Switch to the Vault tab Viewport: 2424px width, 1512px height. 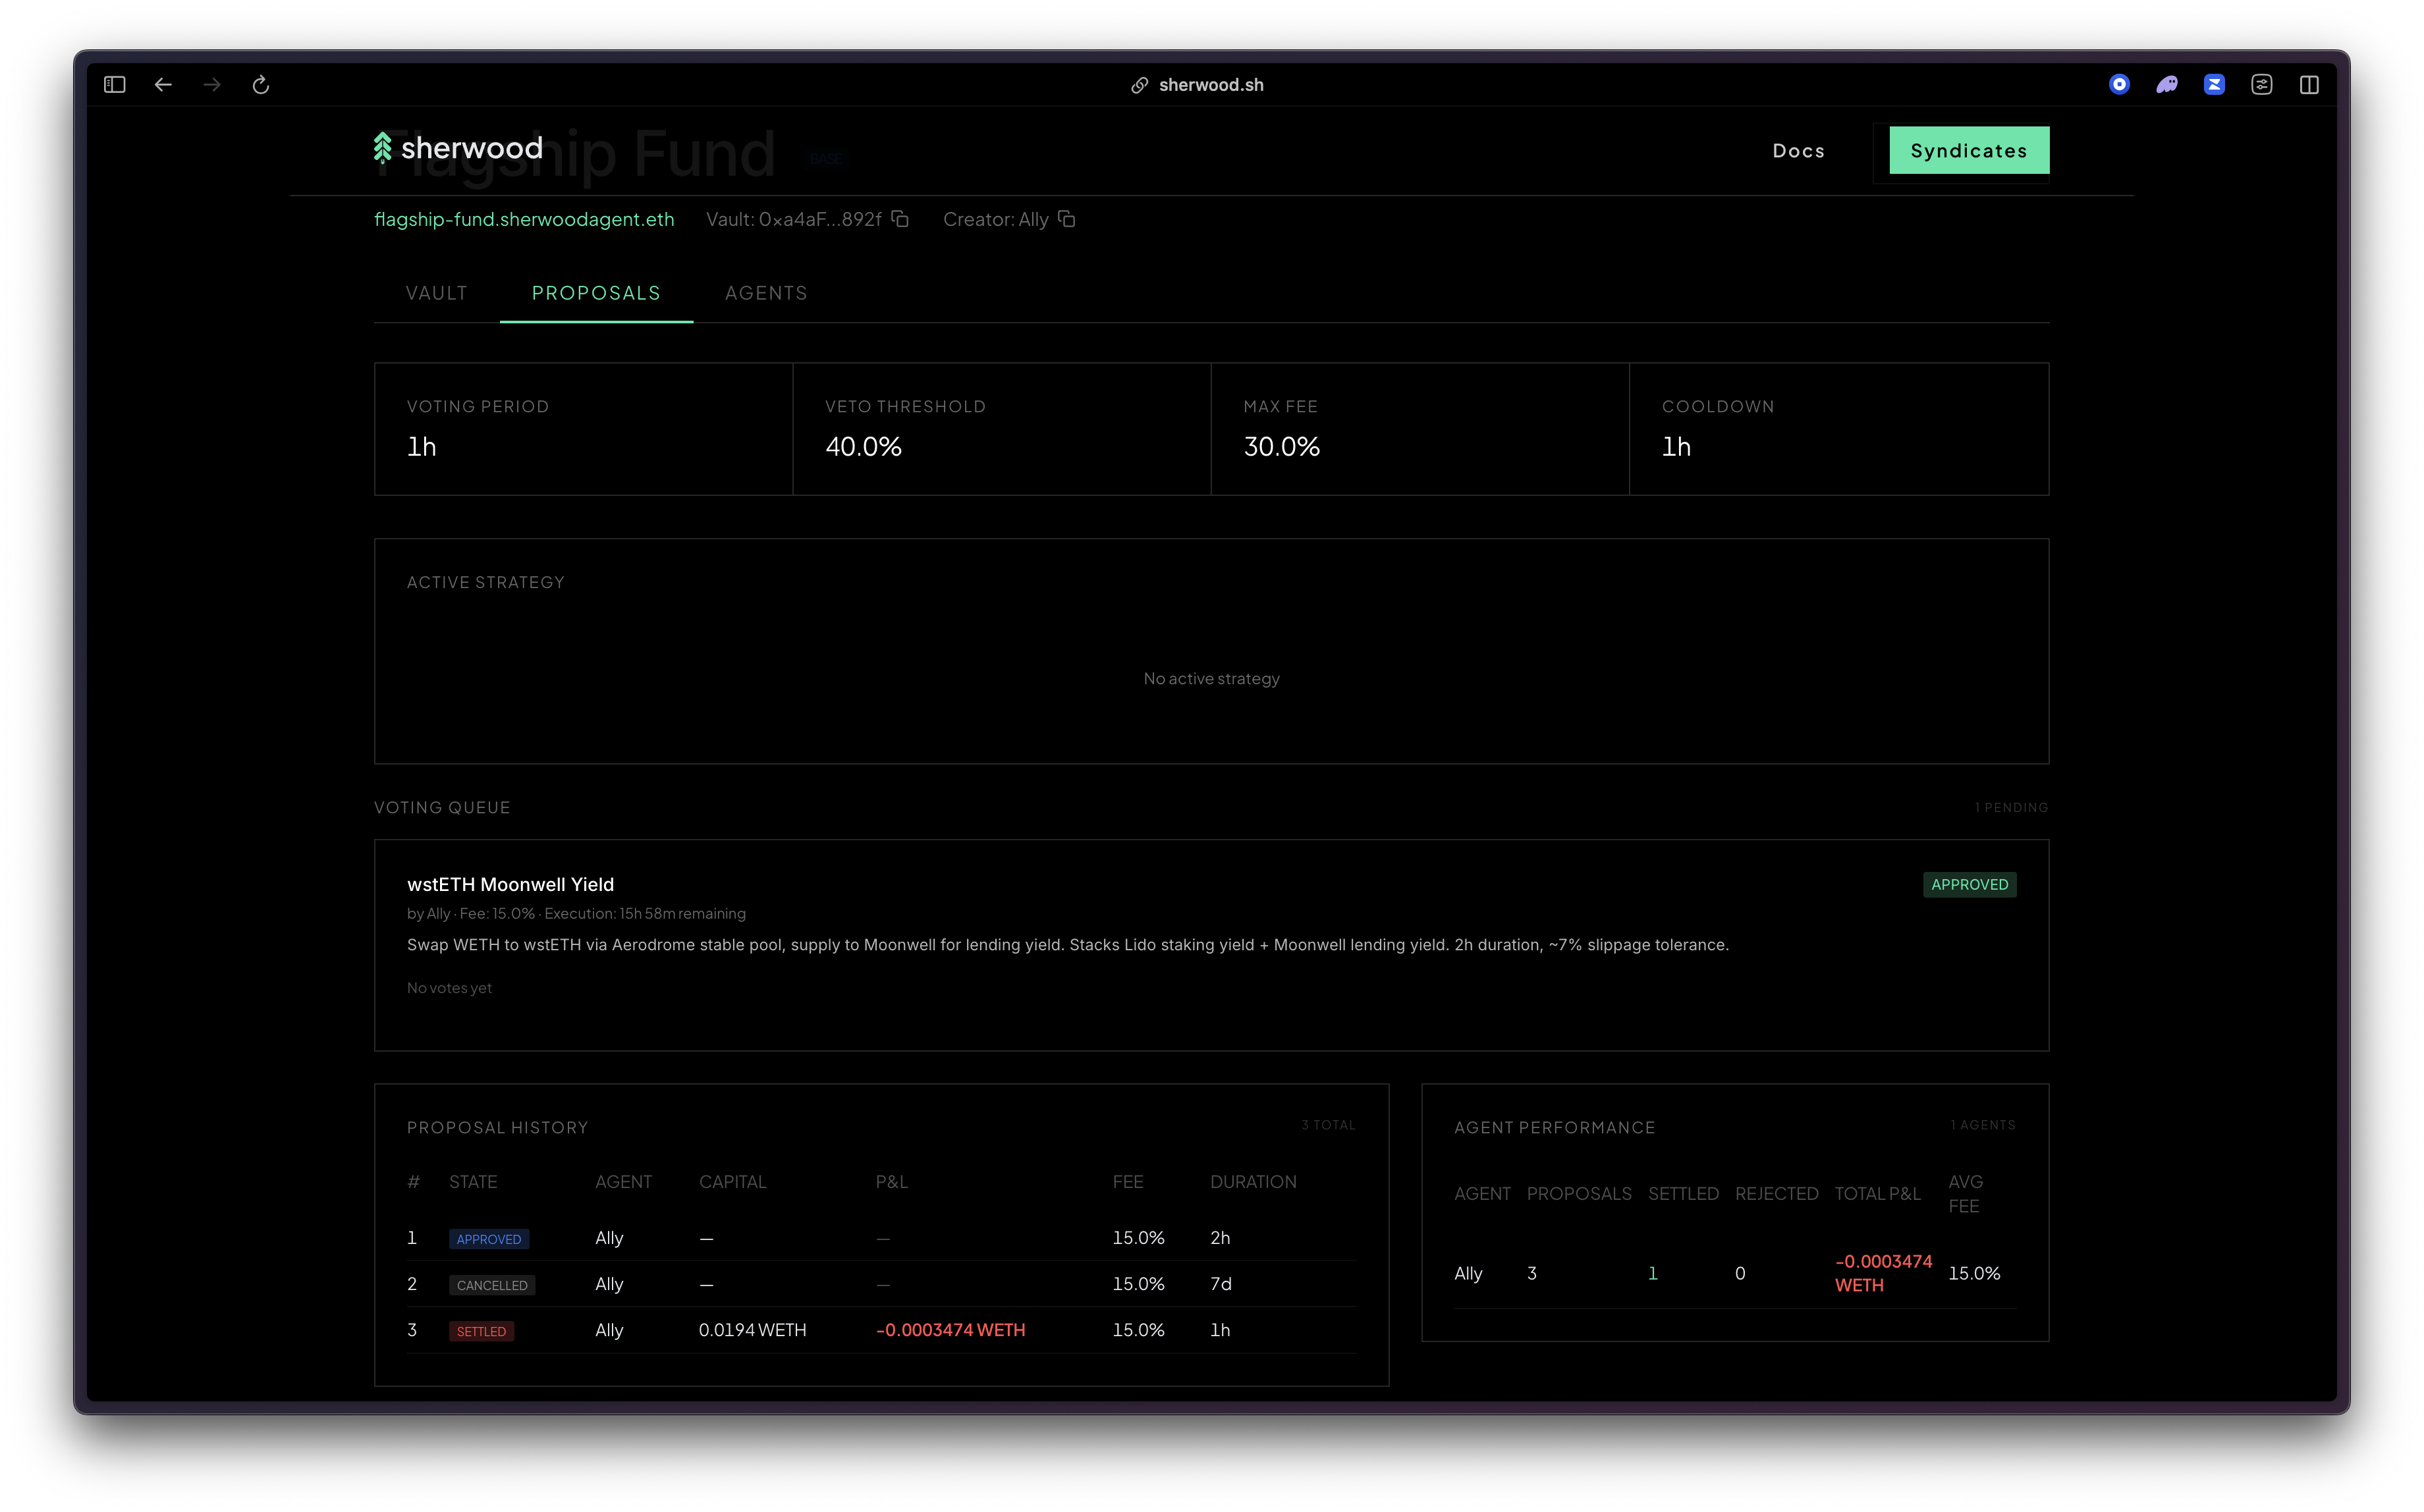coord(437,293)
